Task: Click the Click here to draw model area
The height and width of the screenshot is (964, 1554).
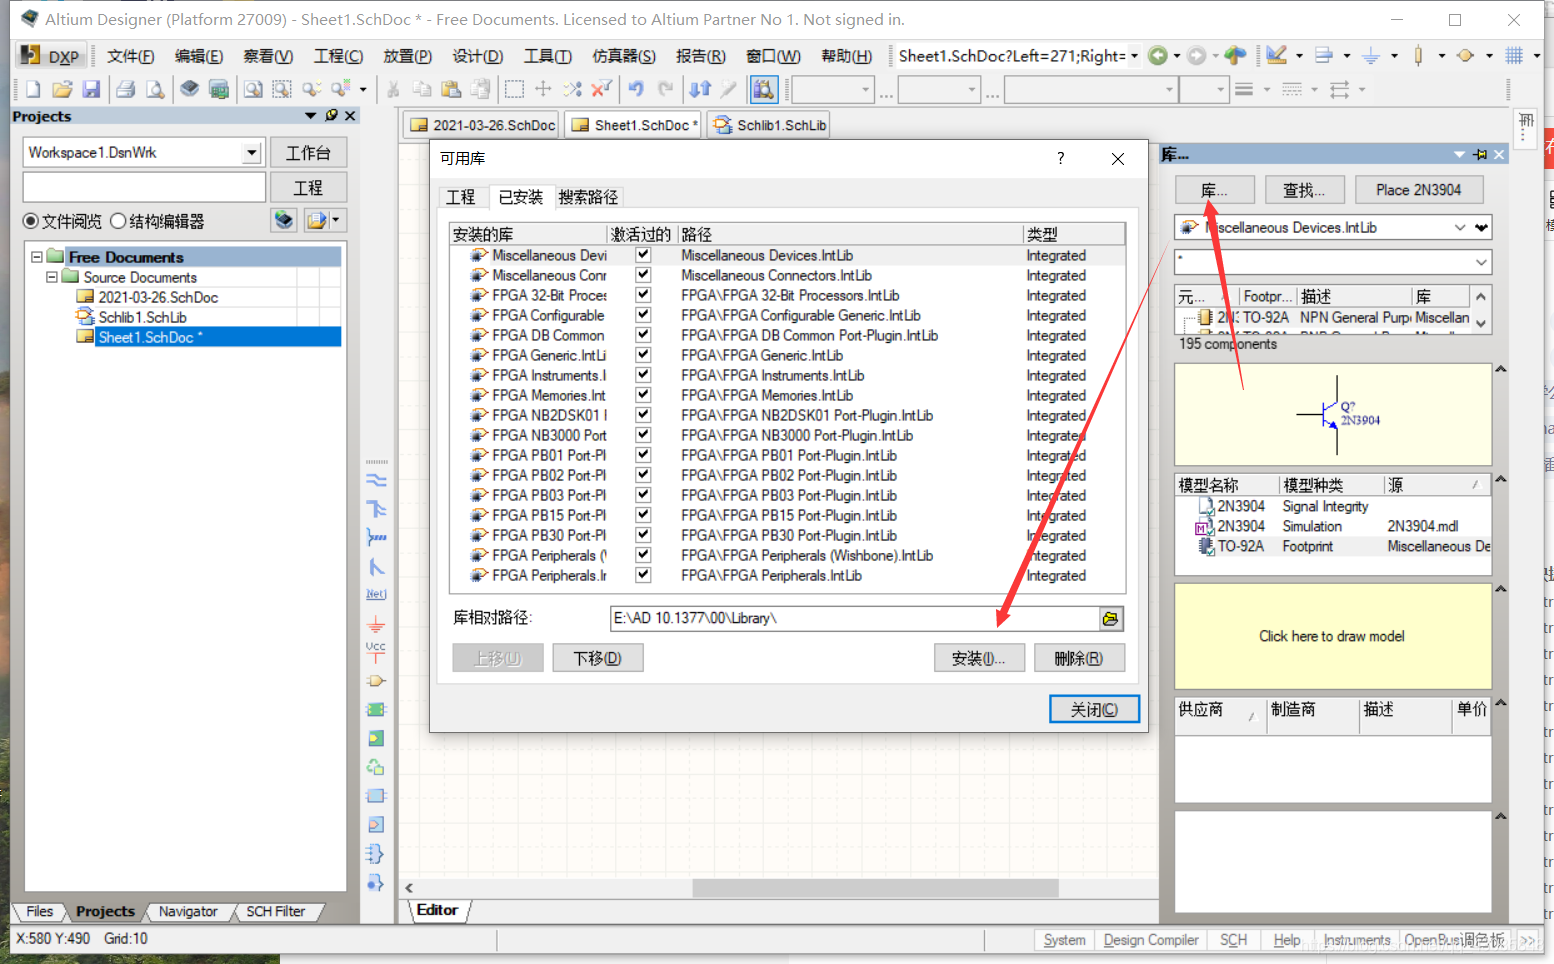Action: pos(1331,636)
